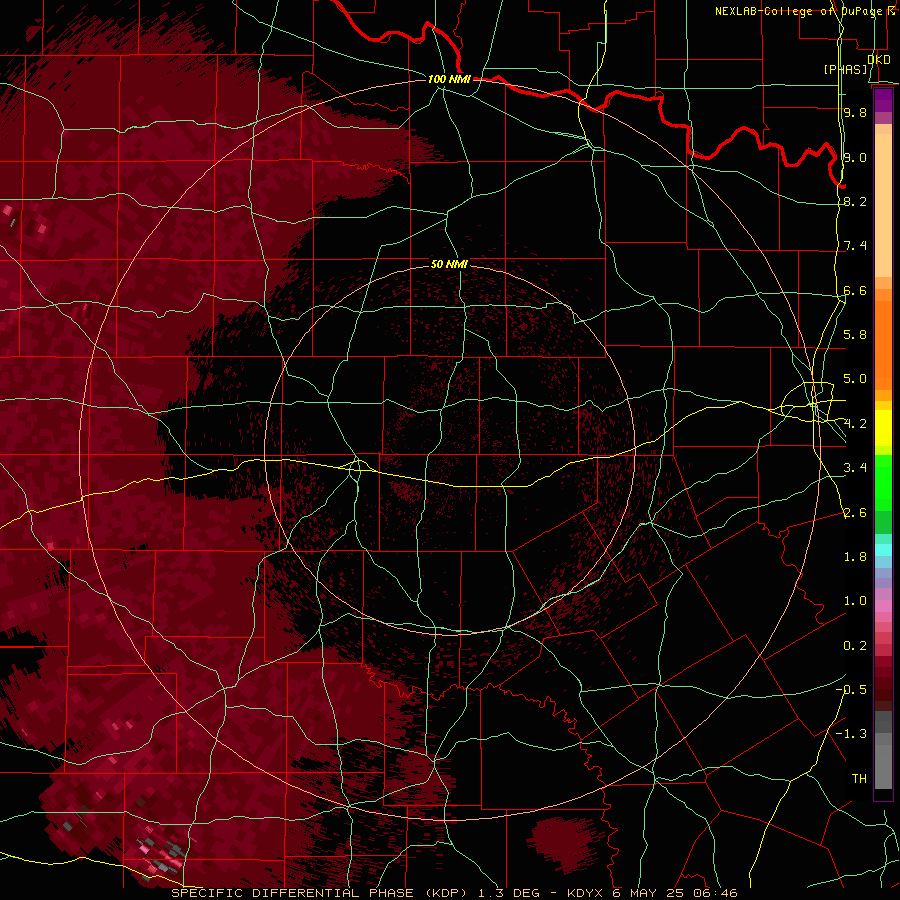The width and height of the screenshot is (900, 900).
Task: Click the 1.8 legend value
Action: [x=855, y=557]
